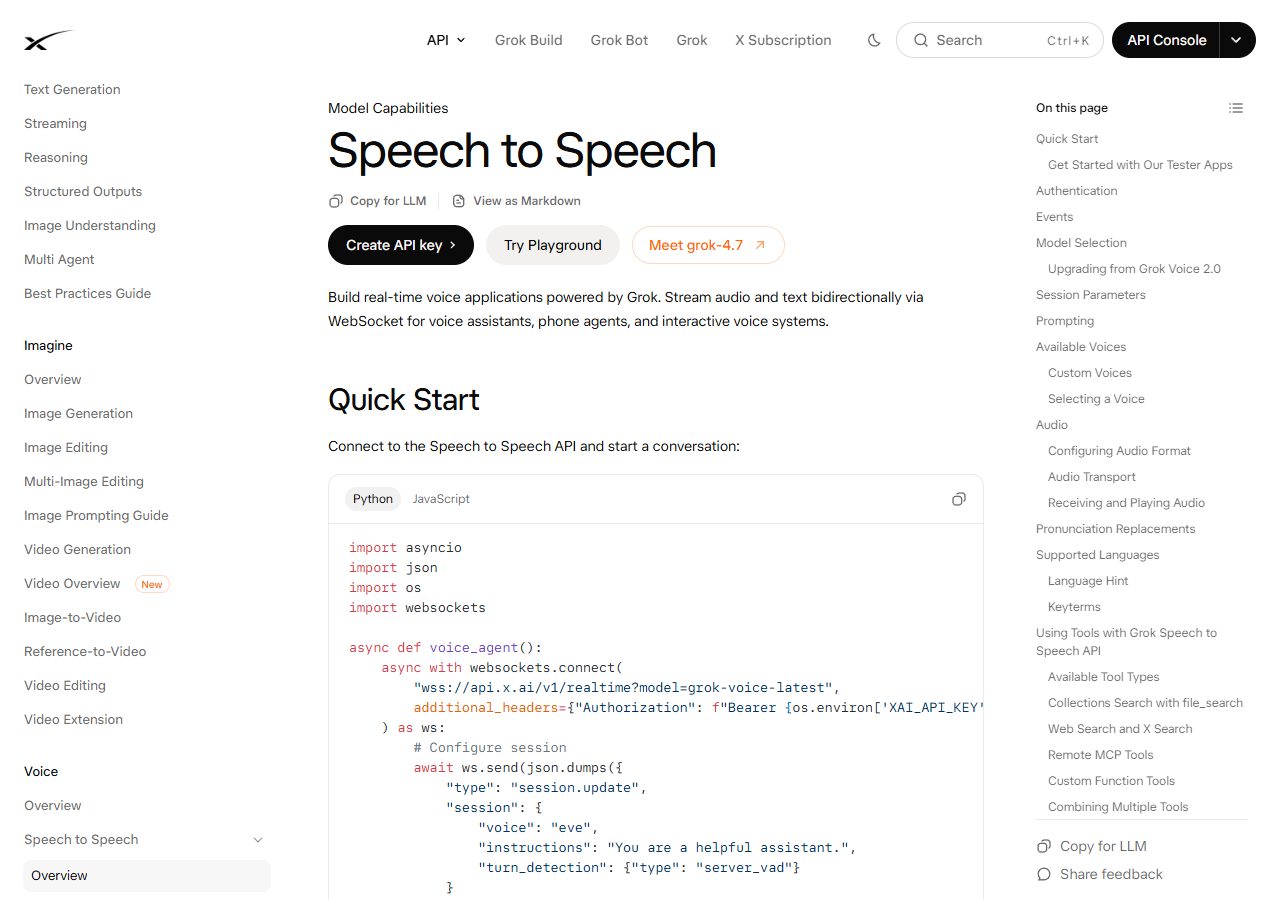Open Image Generation in sidebar
This screenshot has width=1280, height=900.
pos(78,413)
